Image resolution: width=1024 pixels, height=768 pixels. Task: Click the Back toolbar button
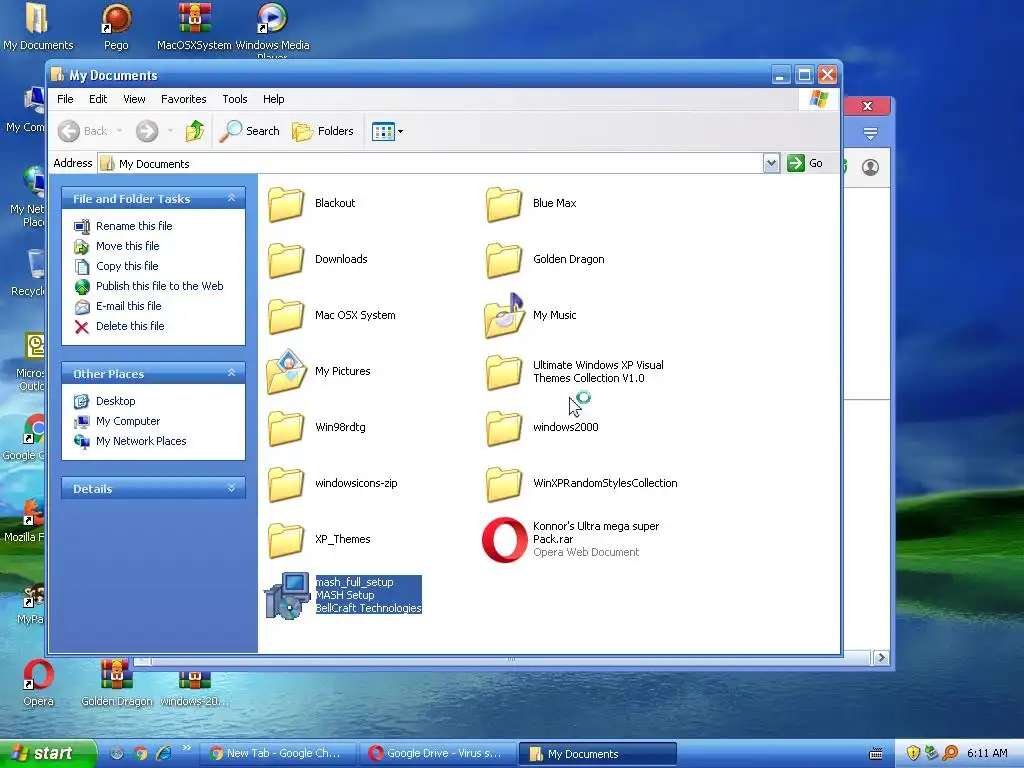click(83, 131)
